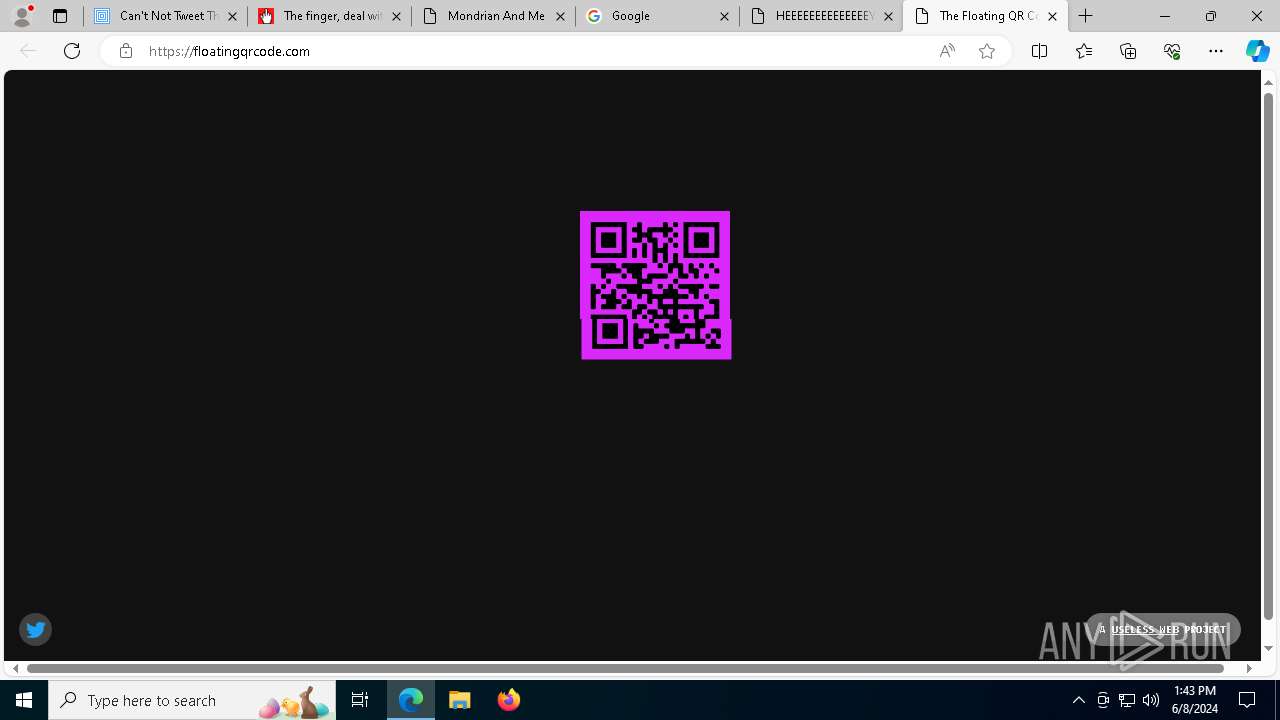Click the taskbar search box
The image size is (1280, 720).
(192, 700)
